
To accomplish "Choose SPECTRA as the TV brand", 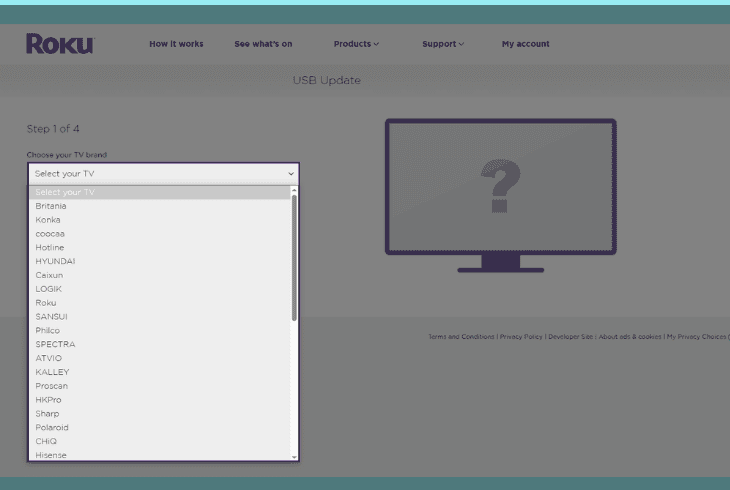I will tap(160, 344).
